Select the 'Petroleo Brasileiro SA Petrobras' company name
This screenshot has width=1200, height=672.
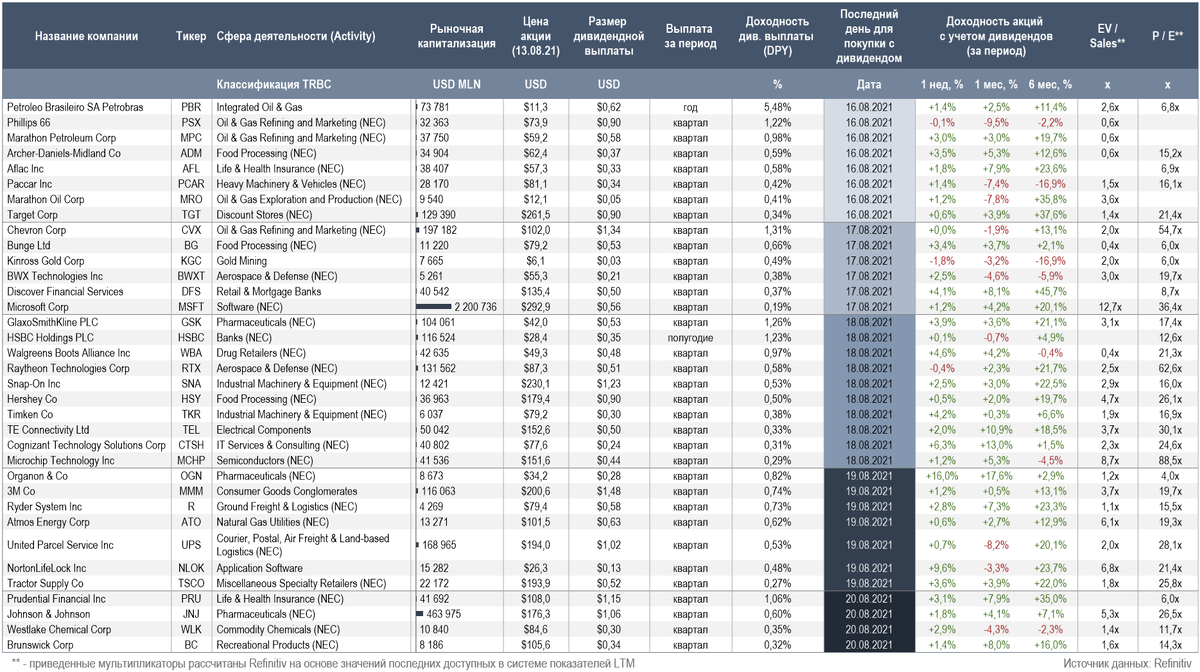click(75, 106)
